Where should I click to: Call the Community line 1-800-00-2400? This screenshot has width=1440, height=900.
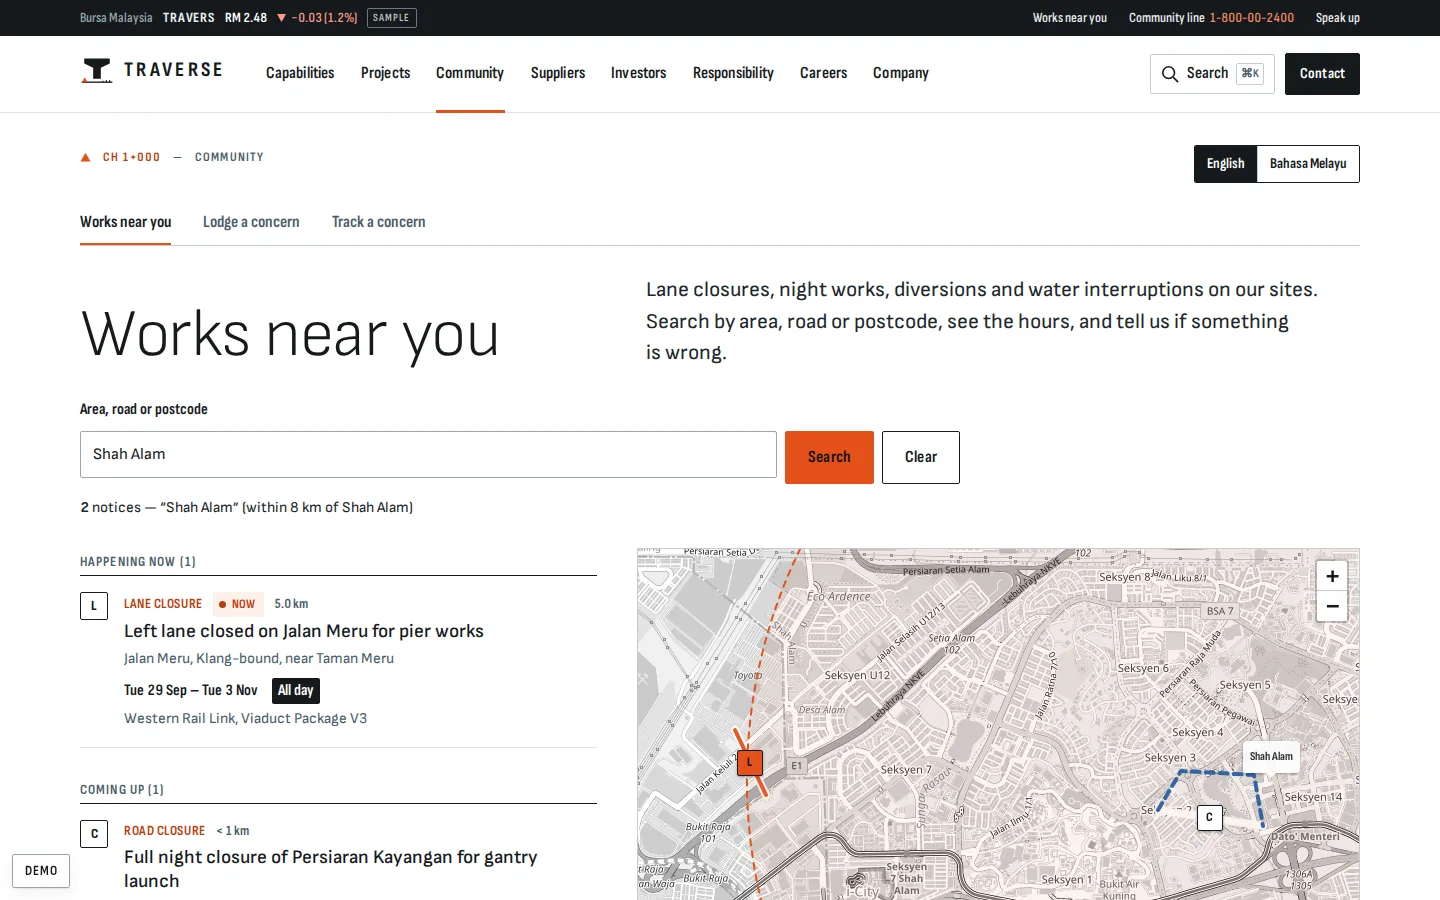(x=1212, y=18)
